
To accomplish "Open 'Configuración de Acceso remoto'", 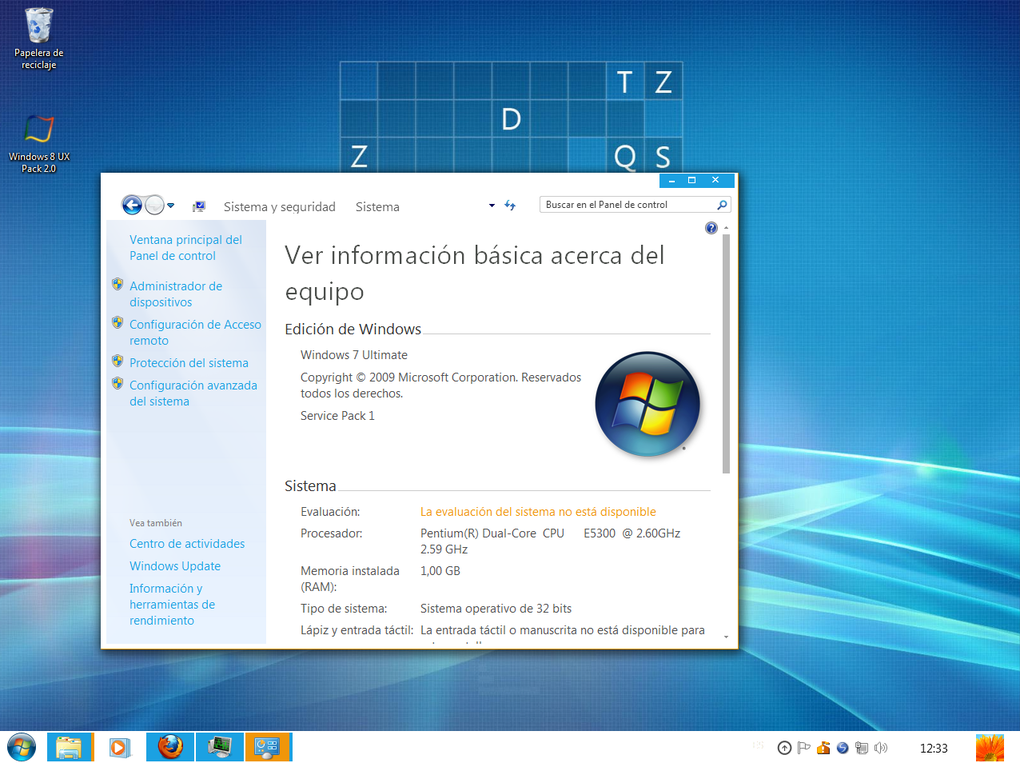I will pyautogui.click(x=195, y=332).
